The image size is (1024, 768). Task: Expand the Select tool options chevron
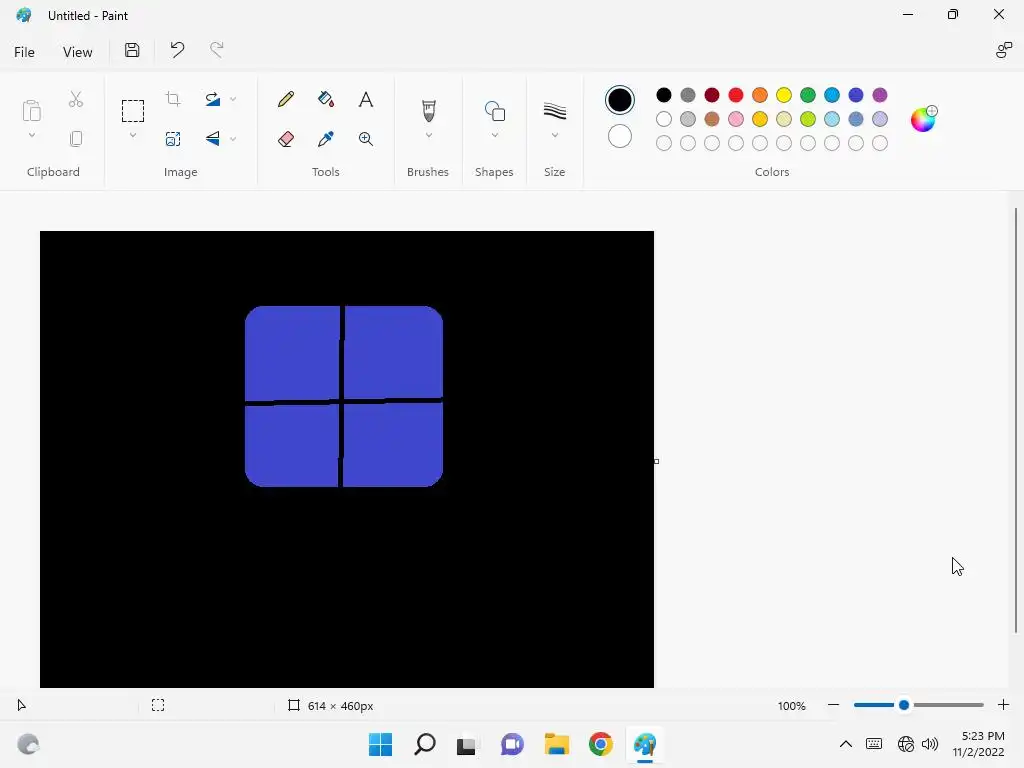pyautogui.click(x=133, y=135)
